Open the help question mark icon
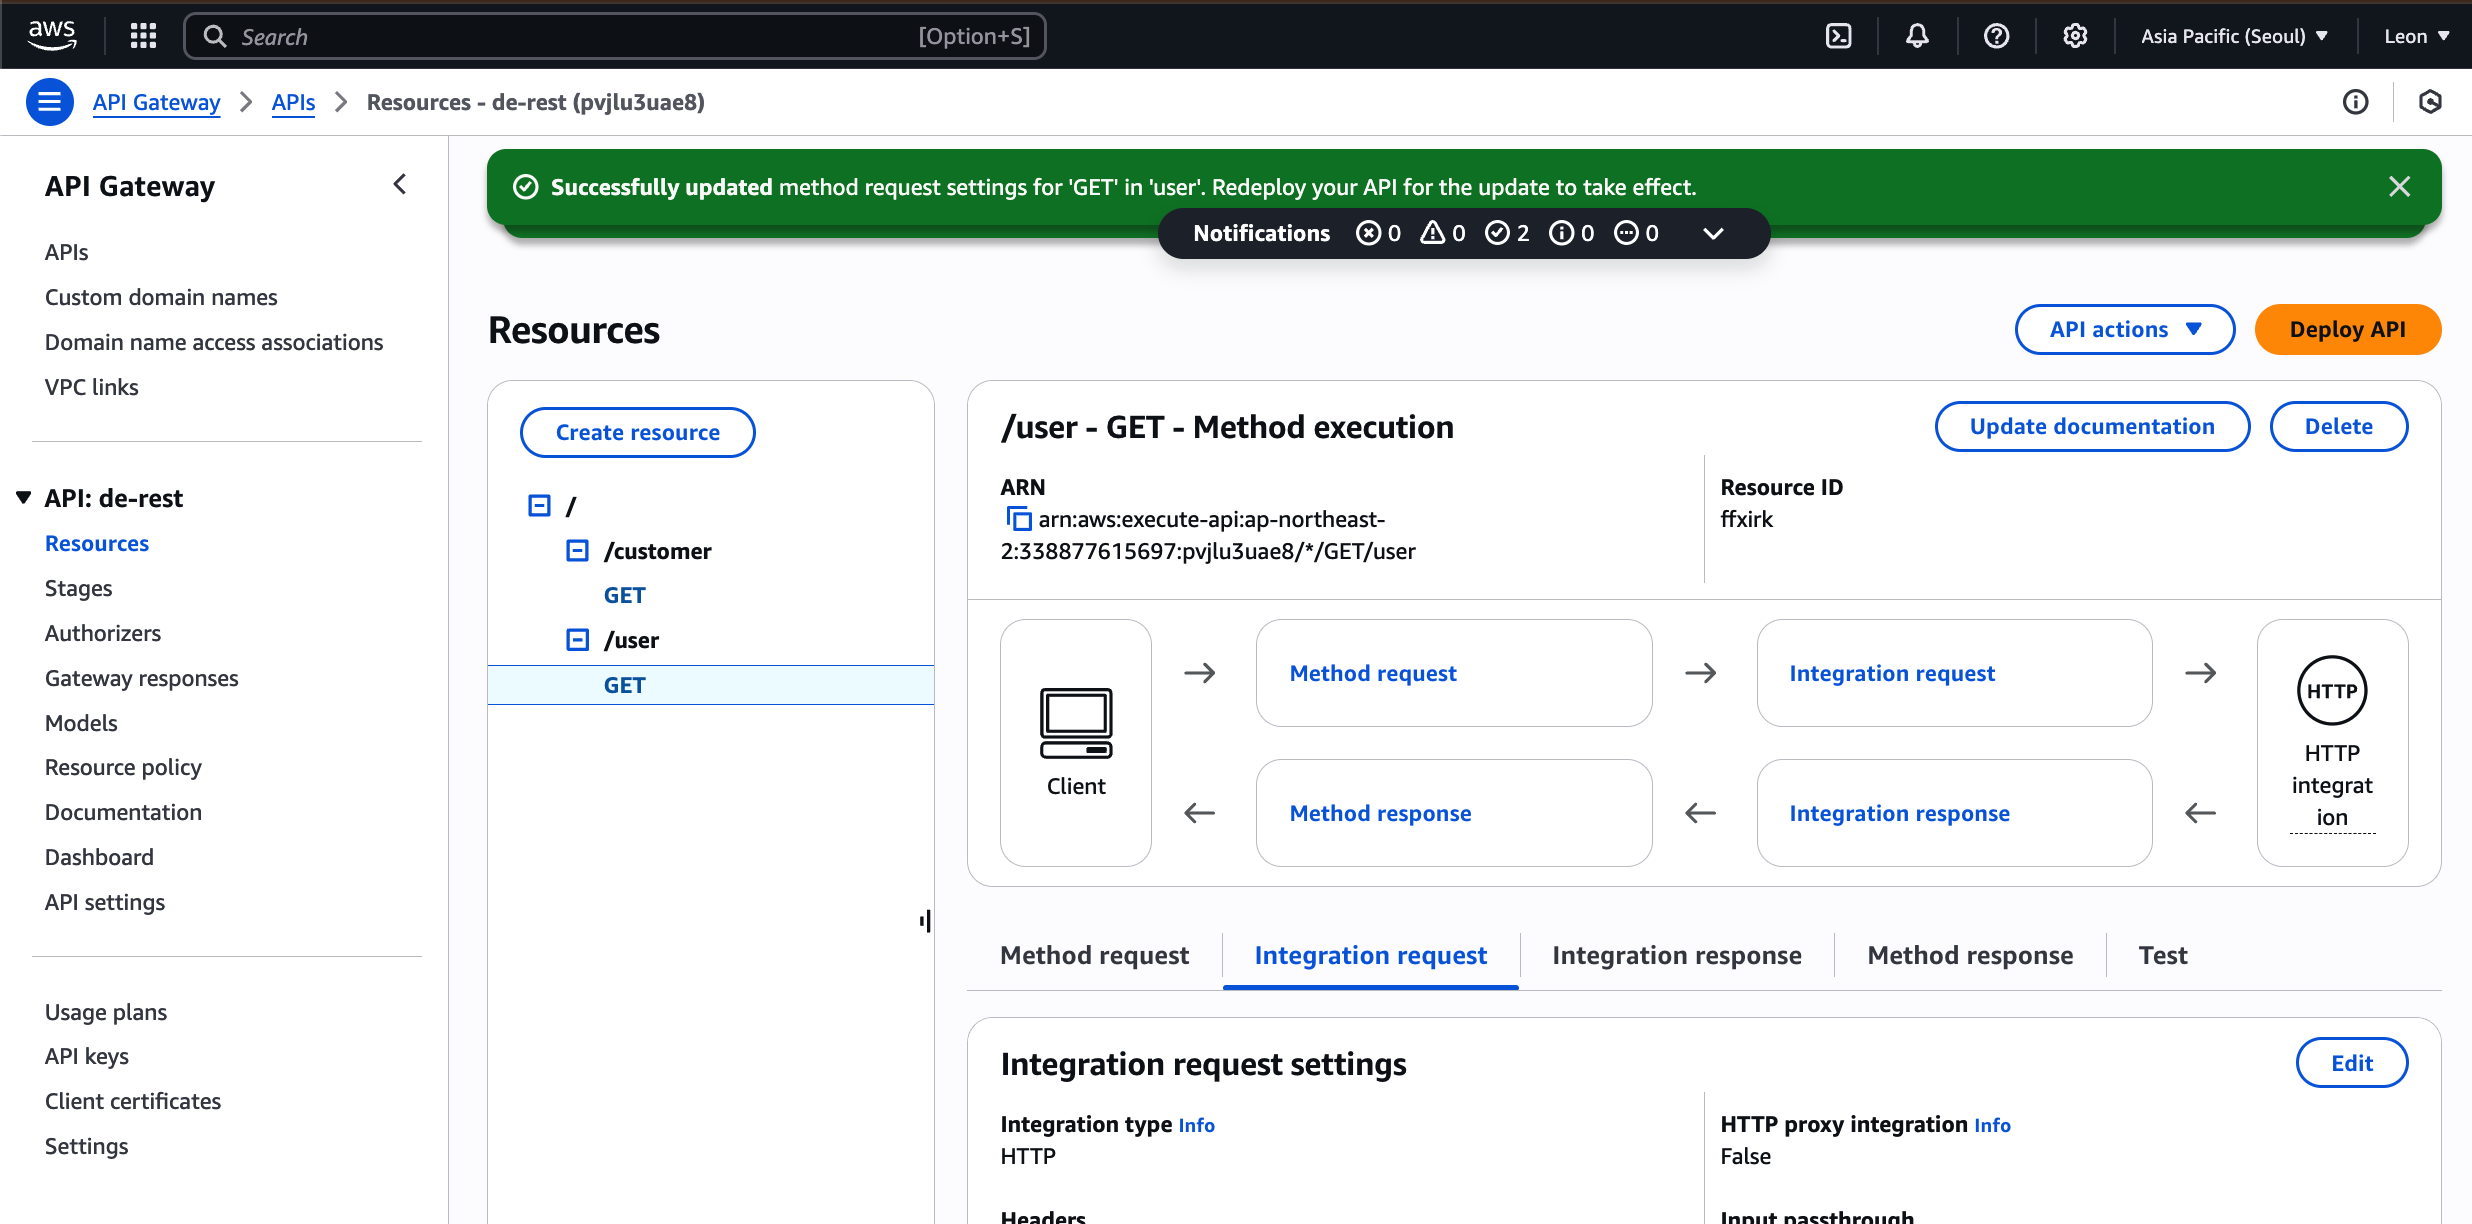This screenshot has width=2472, height=1224. [1996, 36]
